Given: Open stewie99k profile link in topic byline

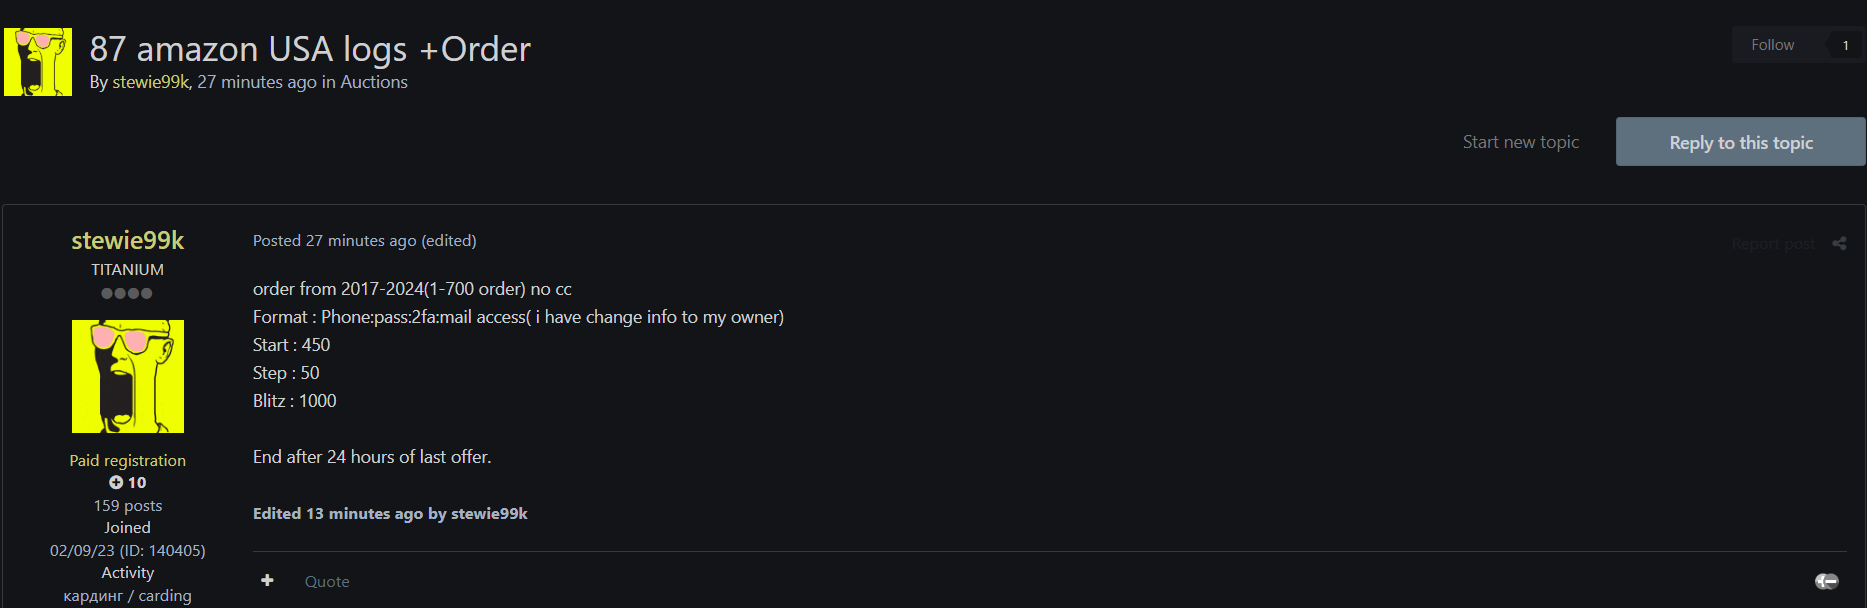Looking at the screenshot, I should tap(150, 82).
